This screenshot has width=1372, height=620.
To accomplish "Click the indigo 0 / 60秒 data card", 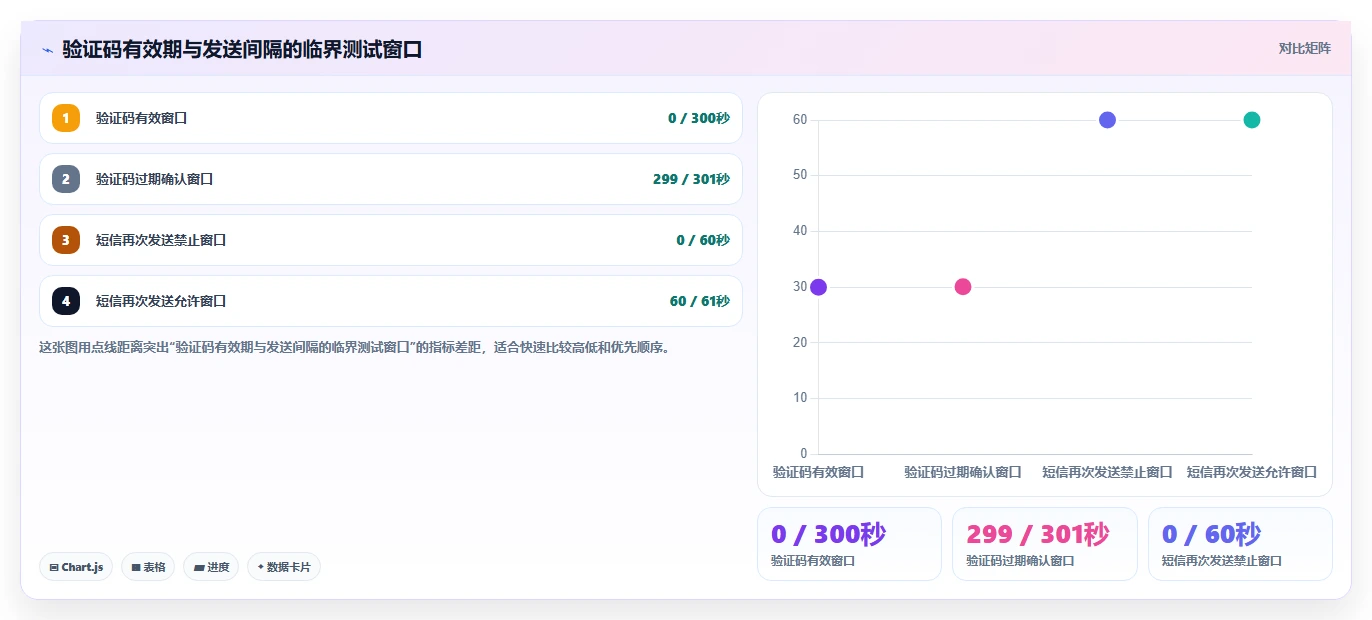I will coord(1240,544).
